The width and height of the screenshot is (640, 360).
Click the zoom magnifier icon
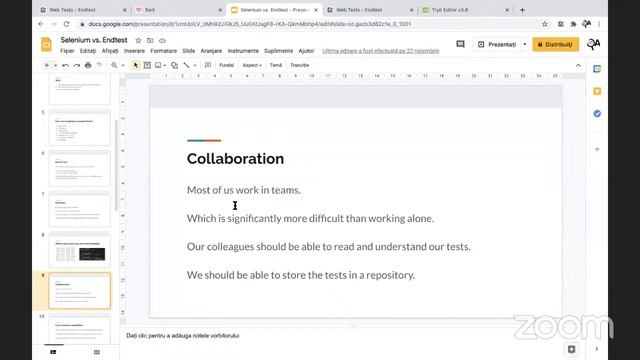[114, 65]
